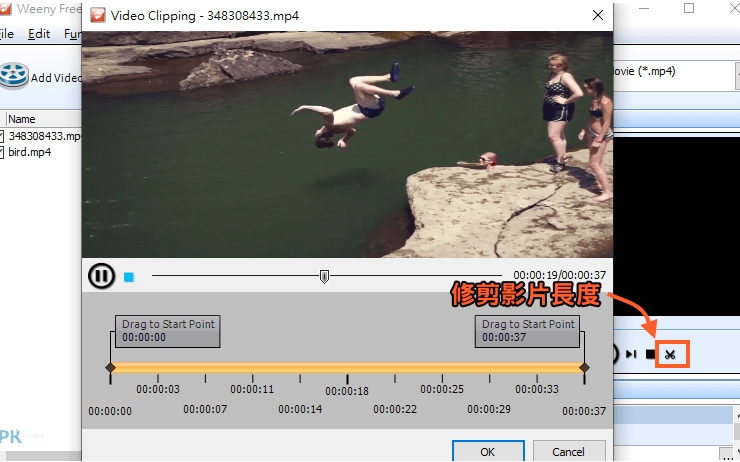Click the orange clip range bar
This screenshot has height=462, width=740.
pos(347,368)
